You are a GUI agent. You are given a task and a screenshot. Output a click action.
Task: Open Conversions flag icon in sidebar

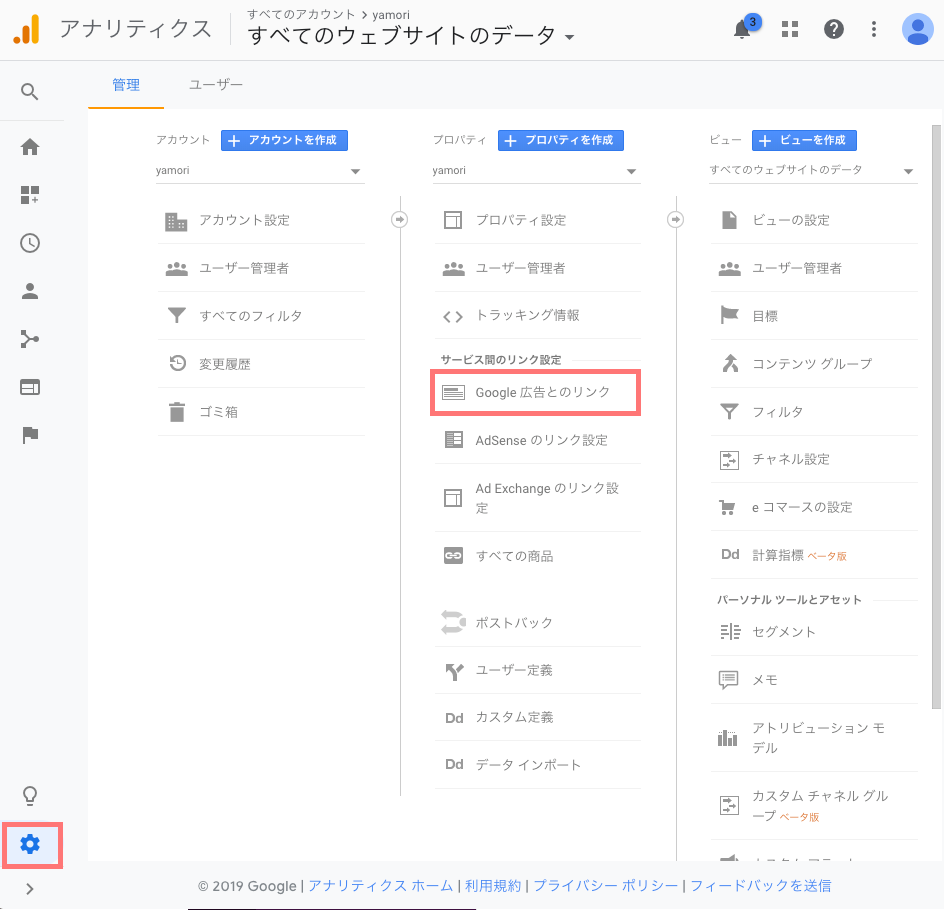30,435
